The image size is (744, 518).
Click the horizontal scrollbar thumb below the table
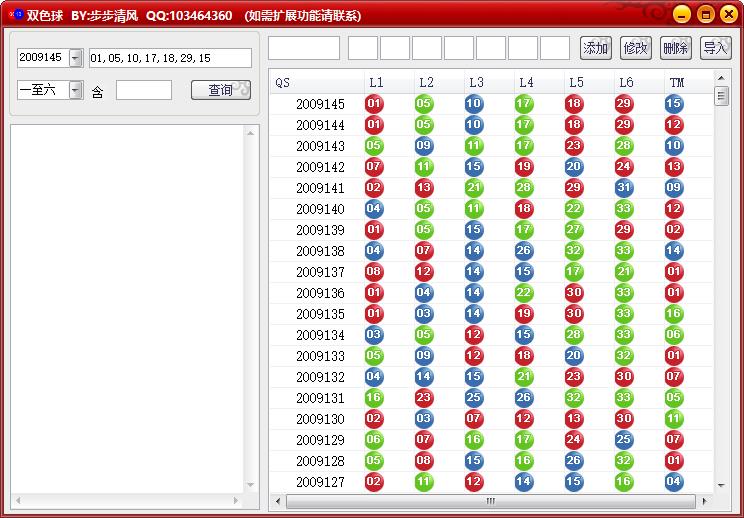click(491, 501)
